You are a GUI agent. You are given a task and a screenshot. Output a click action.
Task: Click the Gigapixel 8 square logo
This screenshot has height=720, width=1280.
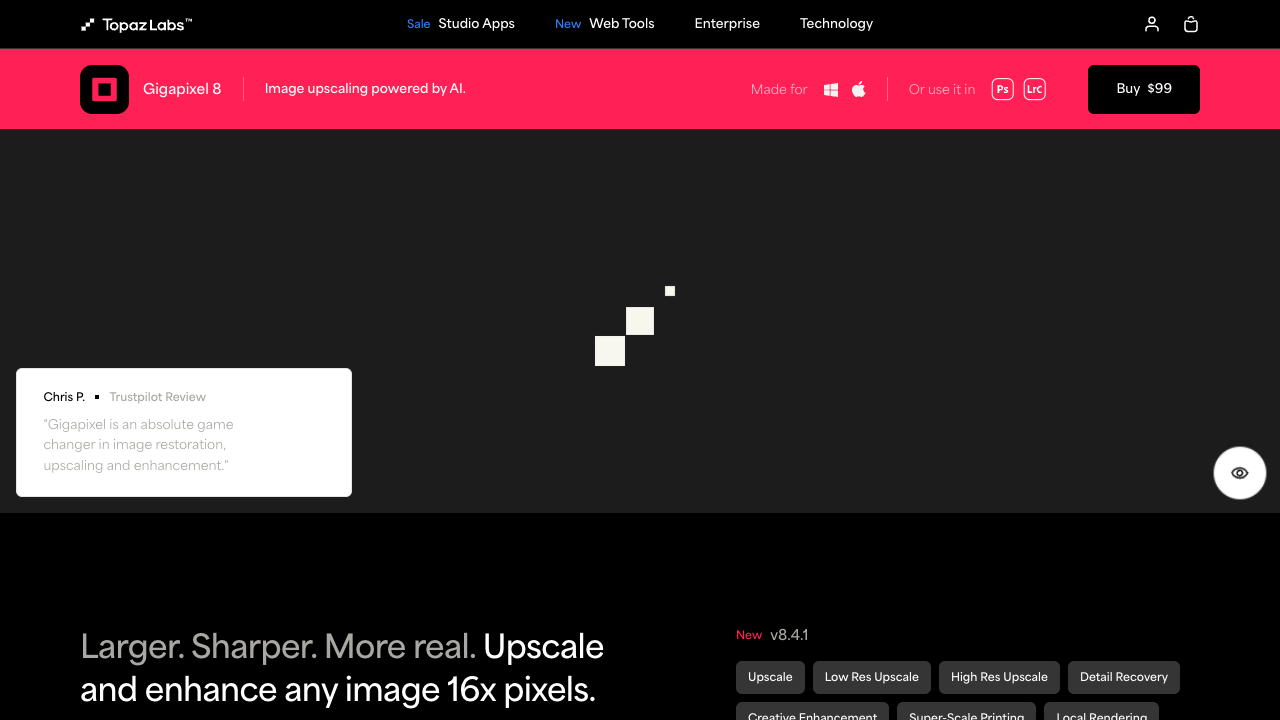[104, 89]
